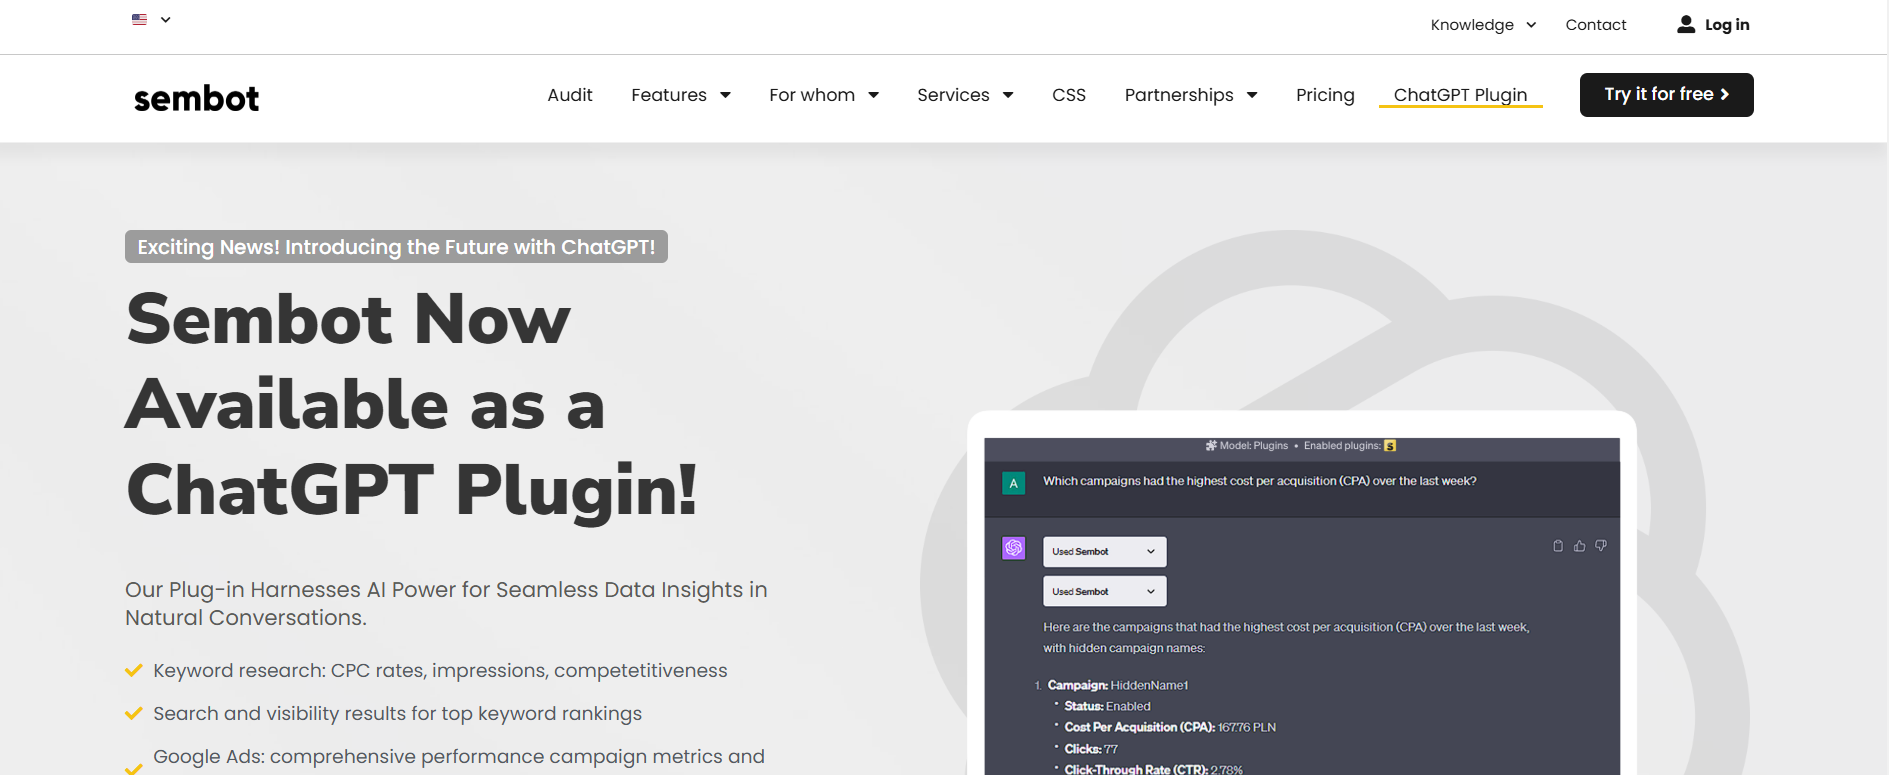1889x775 pixels.
Task: Click the user profile icon
Action: point(1686,25)
